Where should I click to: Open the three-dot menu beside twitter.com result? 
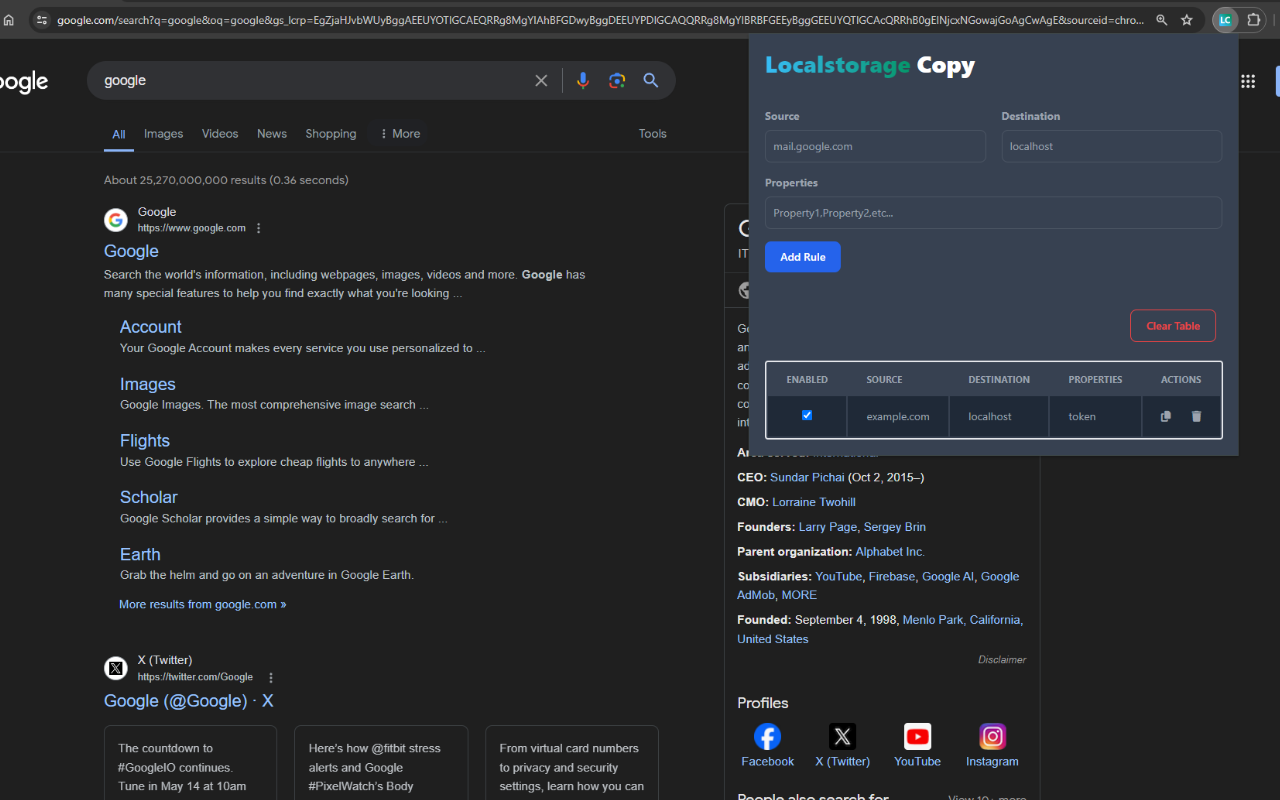pos(271,677)
